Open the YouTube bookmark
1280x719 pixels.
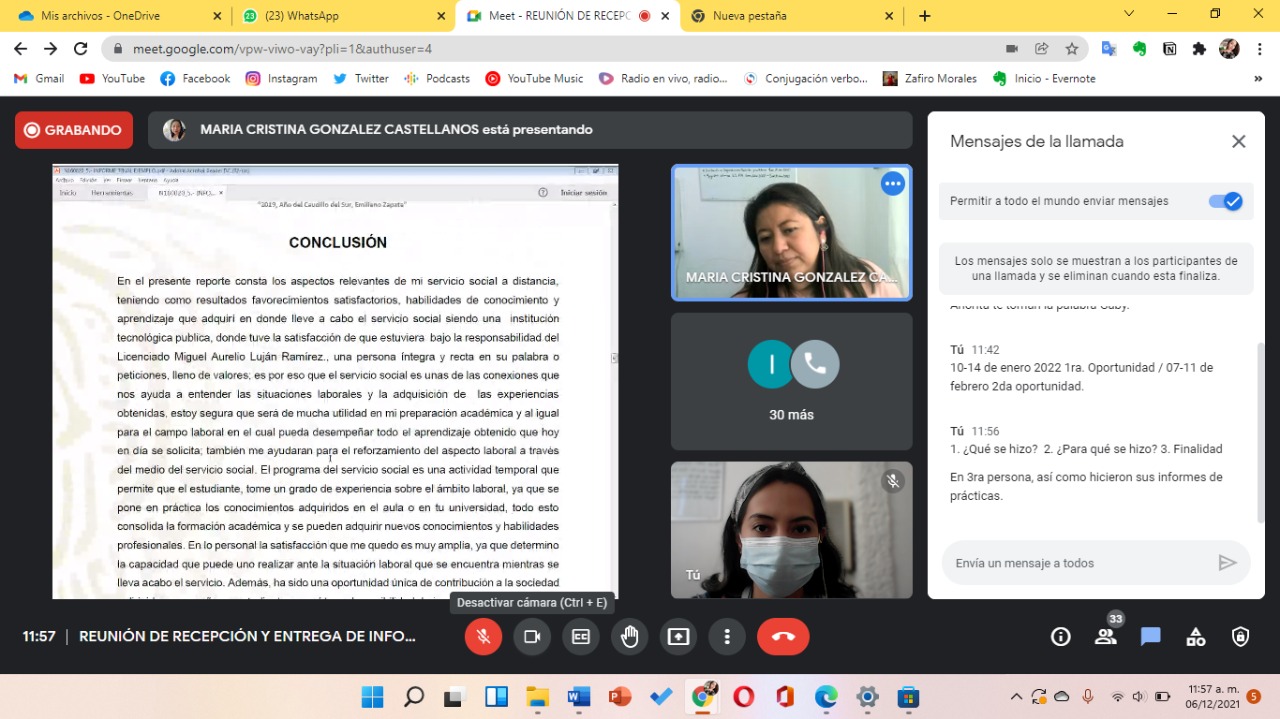(x=112, y=78)
